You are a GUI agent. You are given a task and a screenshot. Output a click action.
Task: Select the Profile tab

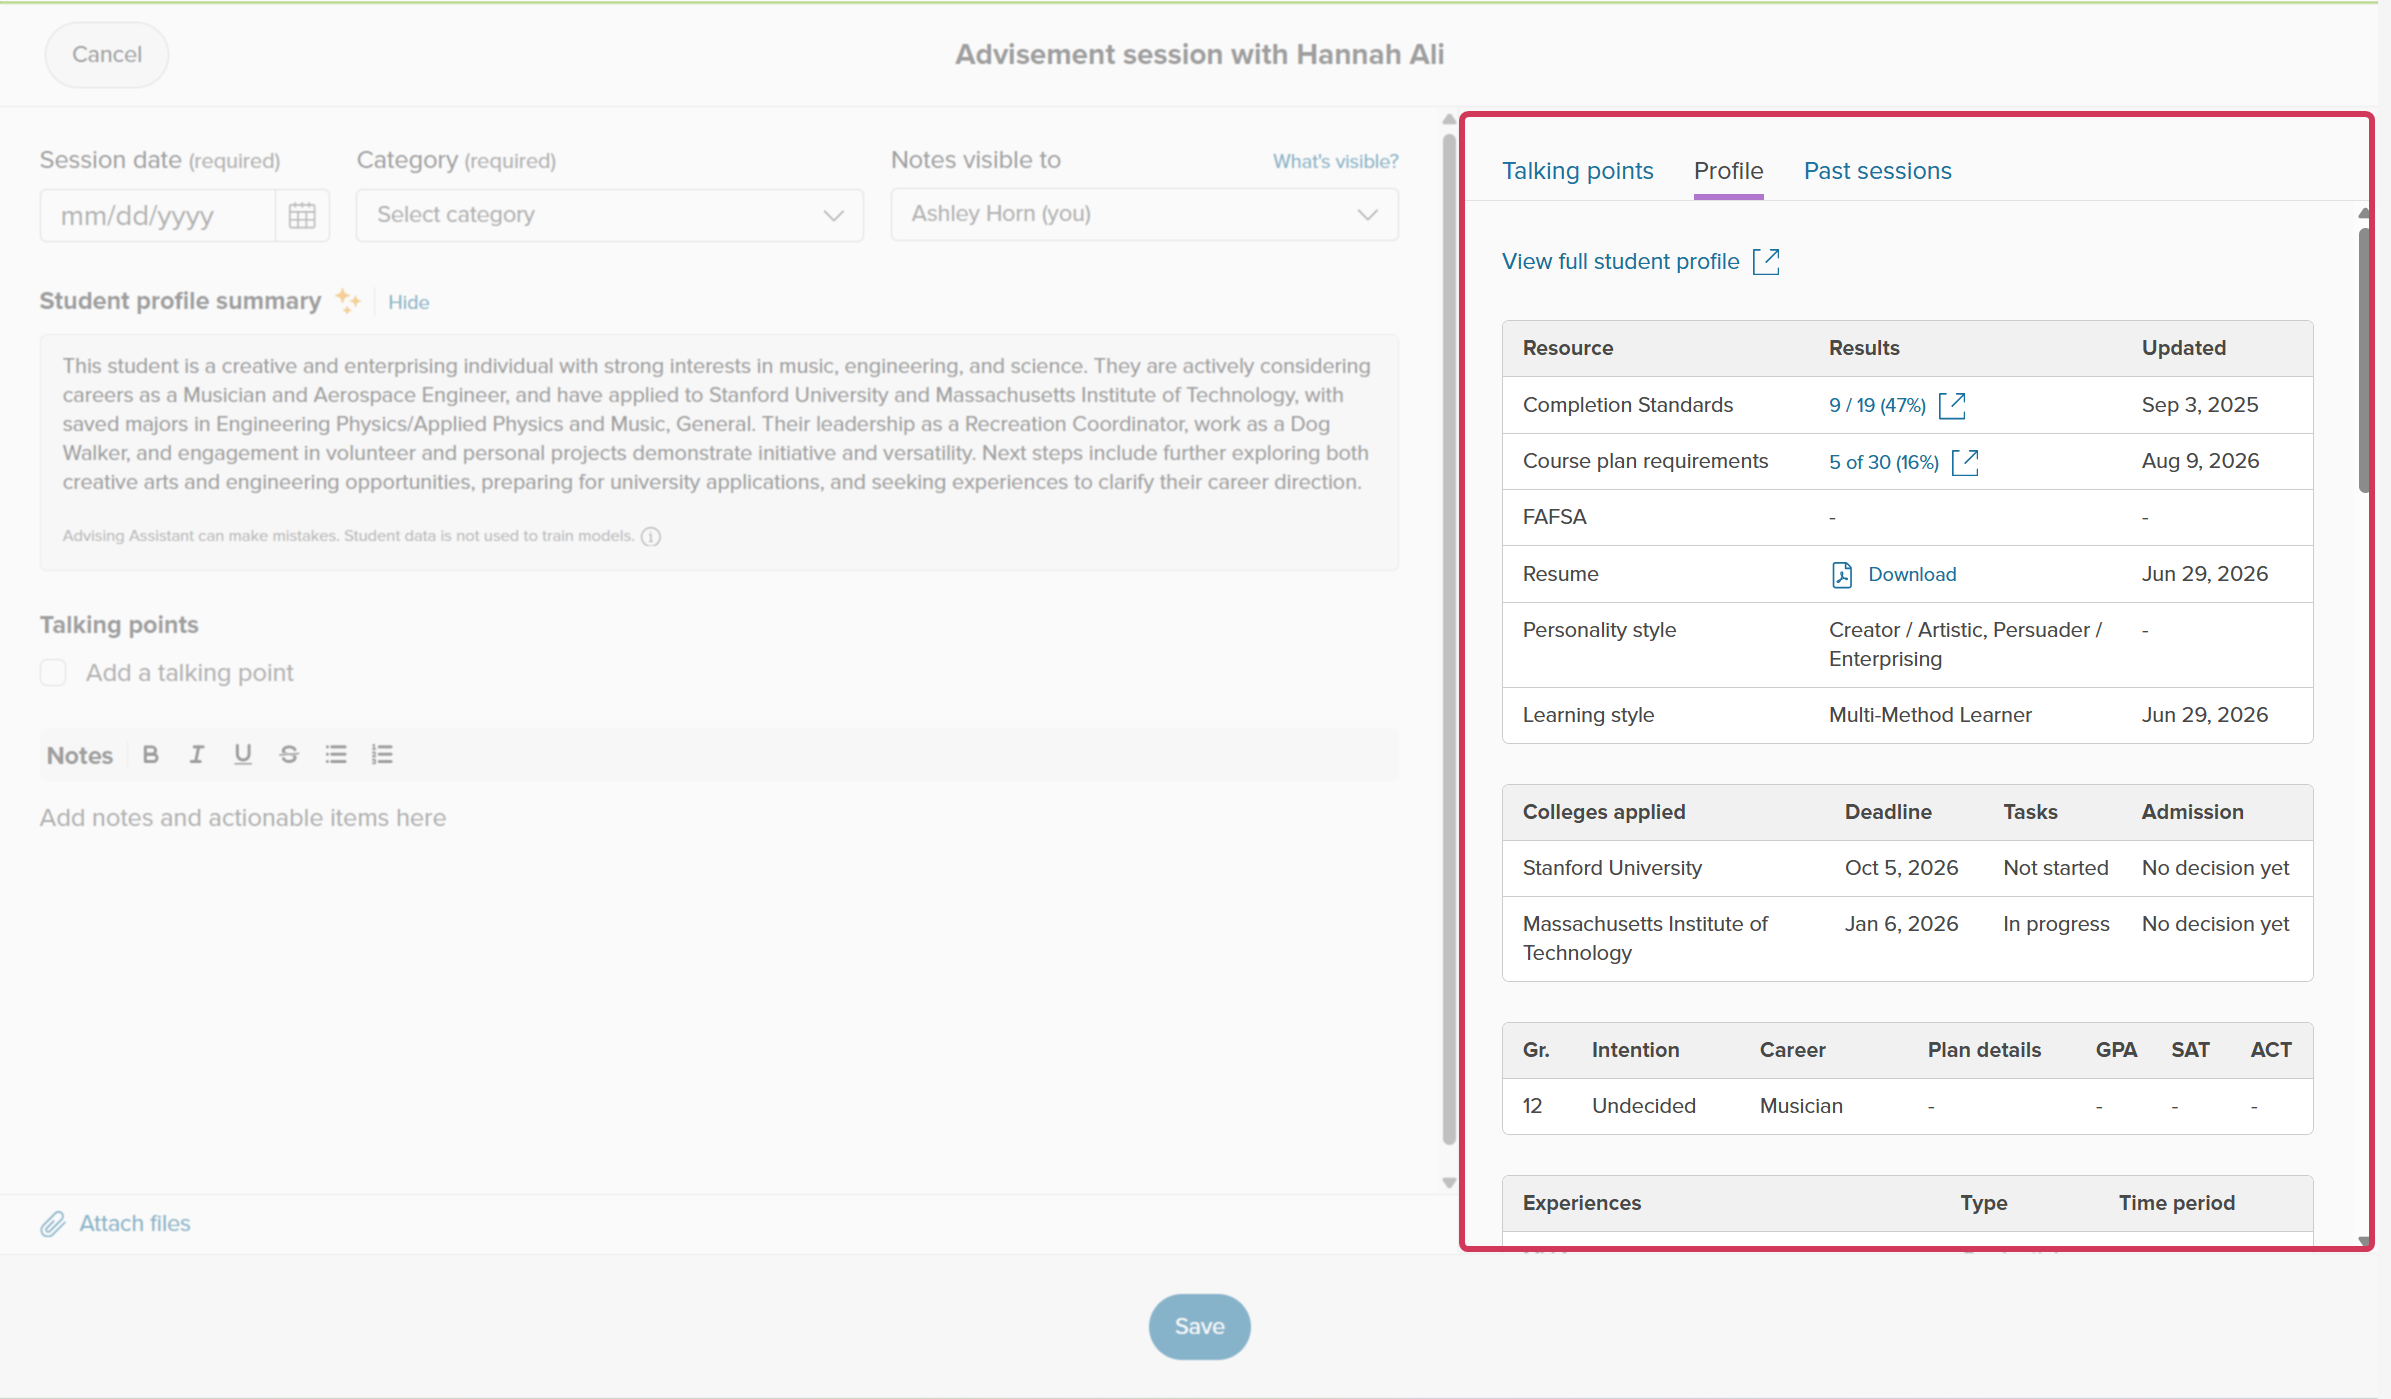pos(1729,171)
